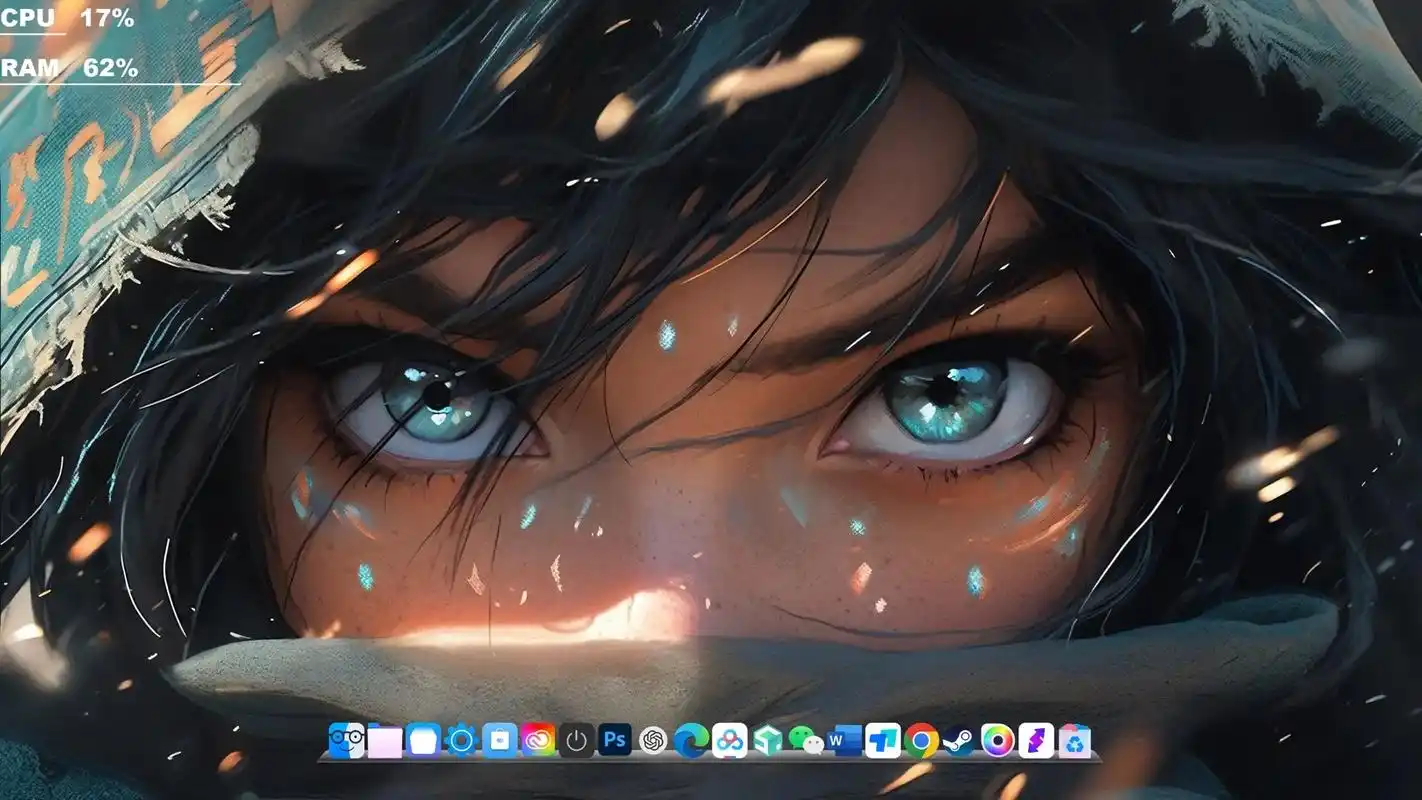The height and width of the screenshot is (800, 1422).
Task: Open Baidu Netdisk cloud icon
Action: [730, 741]
